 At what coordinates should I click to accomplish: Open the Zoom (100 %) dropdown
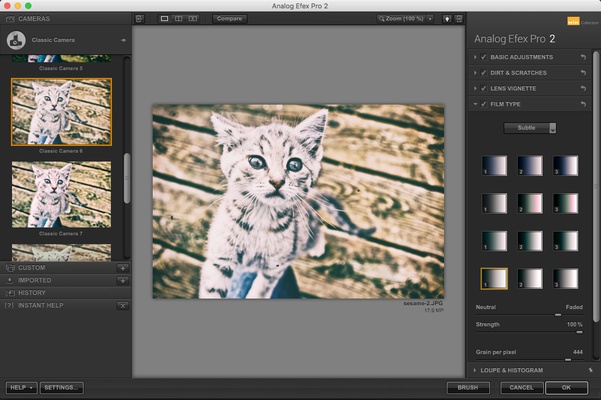tap(406, 18)
